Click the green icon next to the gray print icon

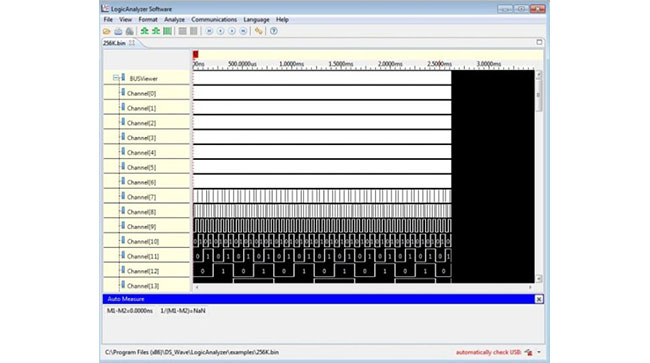144,31
